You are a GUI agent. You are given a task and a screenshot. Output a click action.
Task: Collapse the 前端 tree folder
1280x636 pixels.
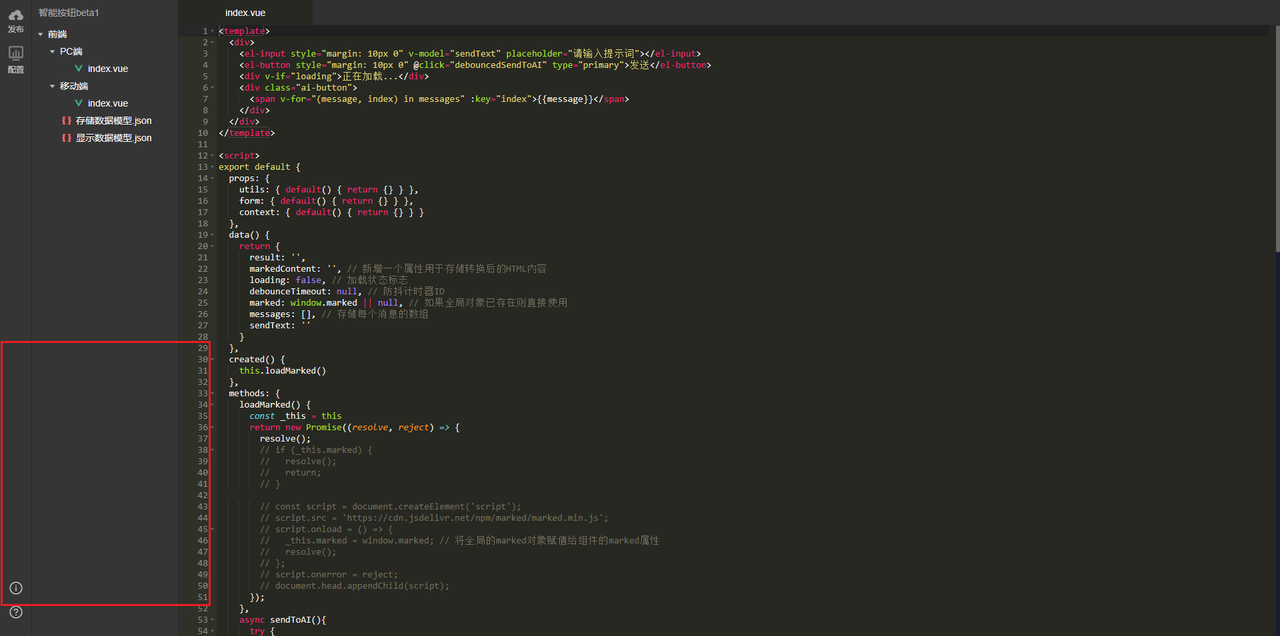coord(41,34)
